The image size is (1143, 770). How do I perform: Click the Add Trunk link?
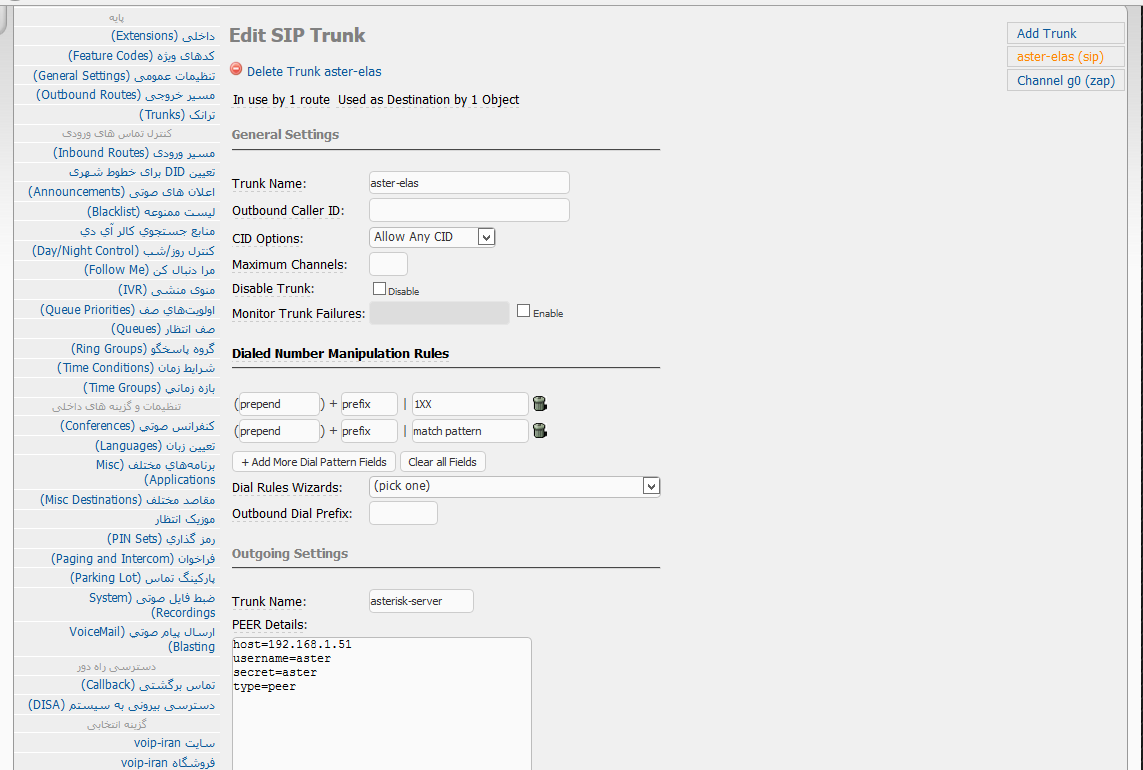pyautogui.click(x=1046, y=33)
